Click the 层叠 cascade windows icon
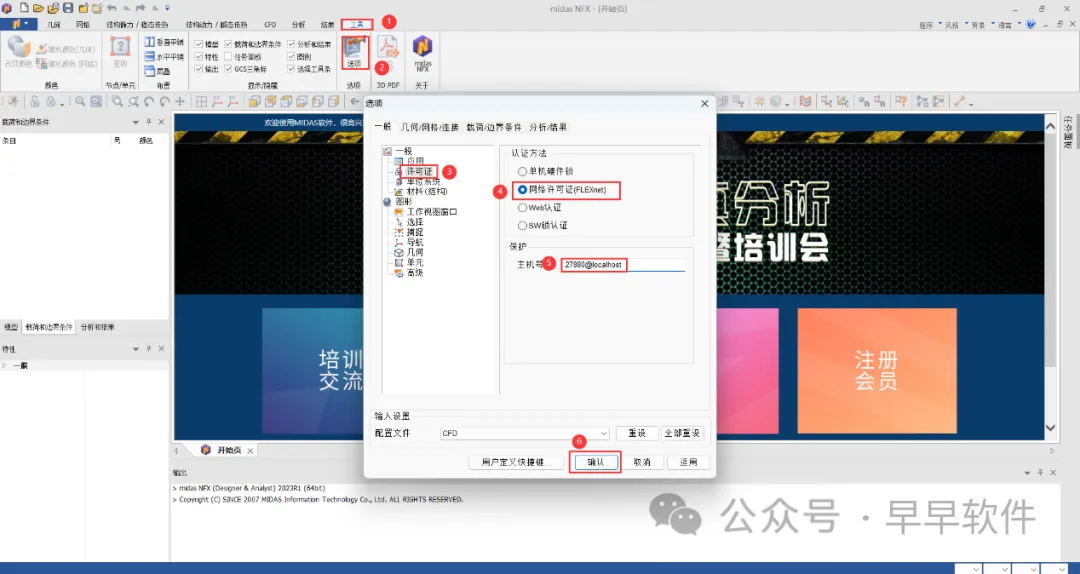Screen dimensions: 1080x574 pyautogui.click(x=149, y=71)
